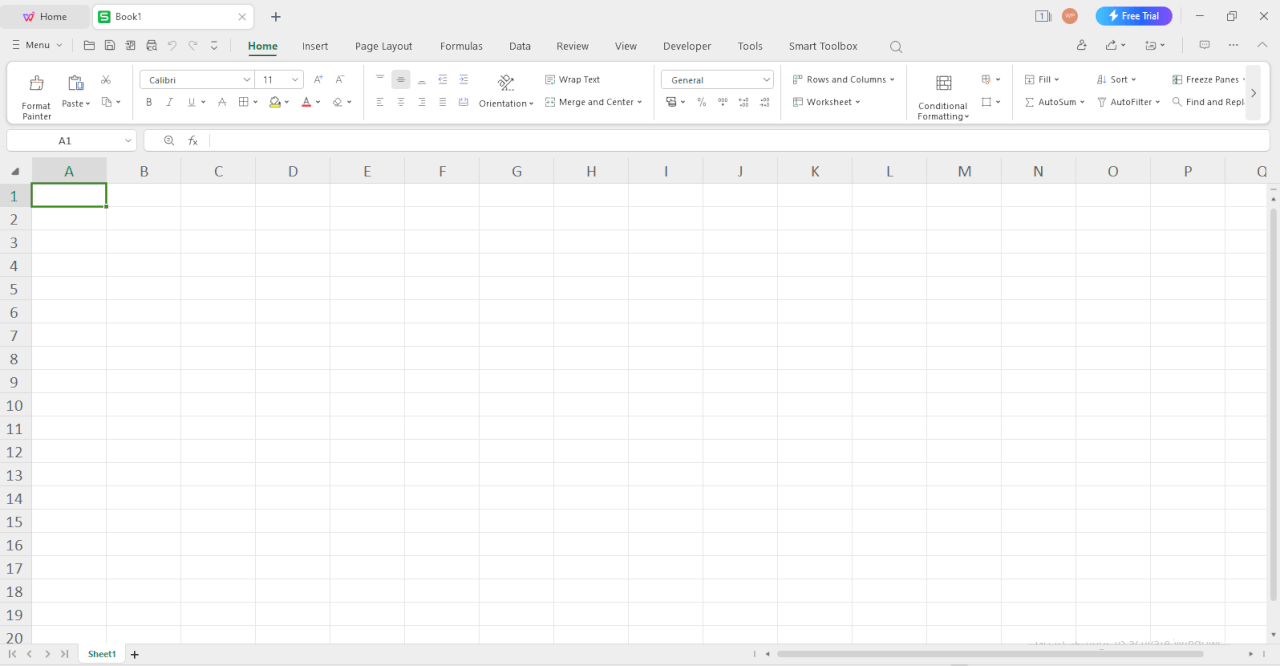Viewport: 1280px width, 666px height.
Task: Click the Increase font size icon
Action: coord(318,80)
